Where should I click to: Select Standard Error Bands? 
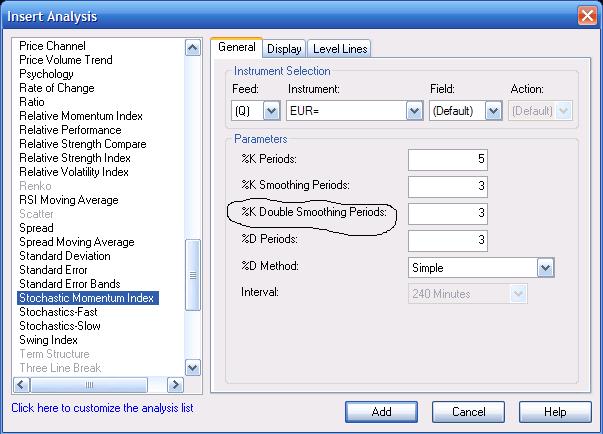[70, 284]
